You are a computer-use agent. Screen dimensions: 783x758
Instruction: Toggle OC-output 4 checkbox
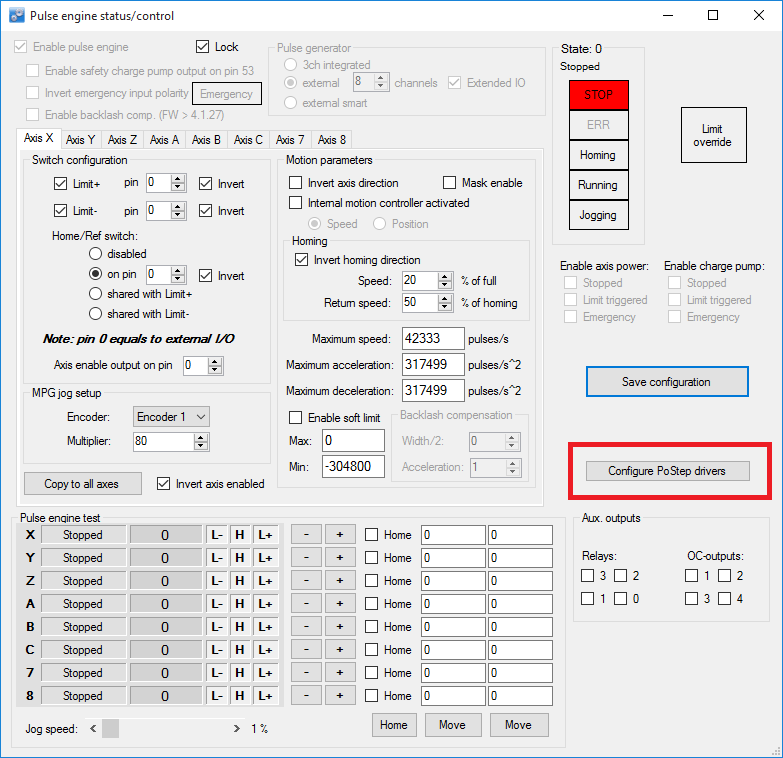tap(724, 598)
